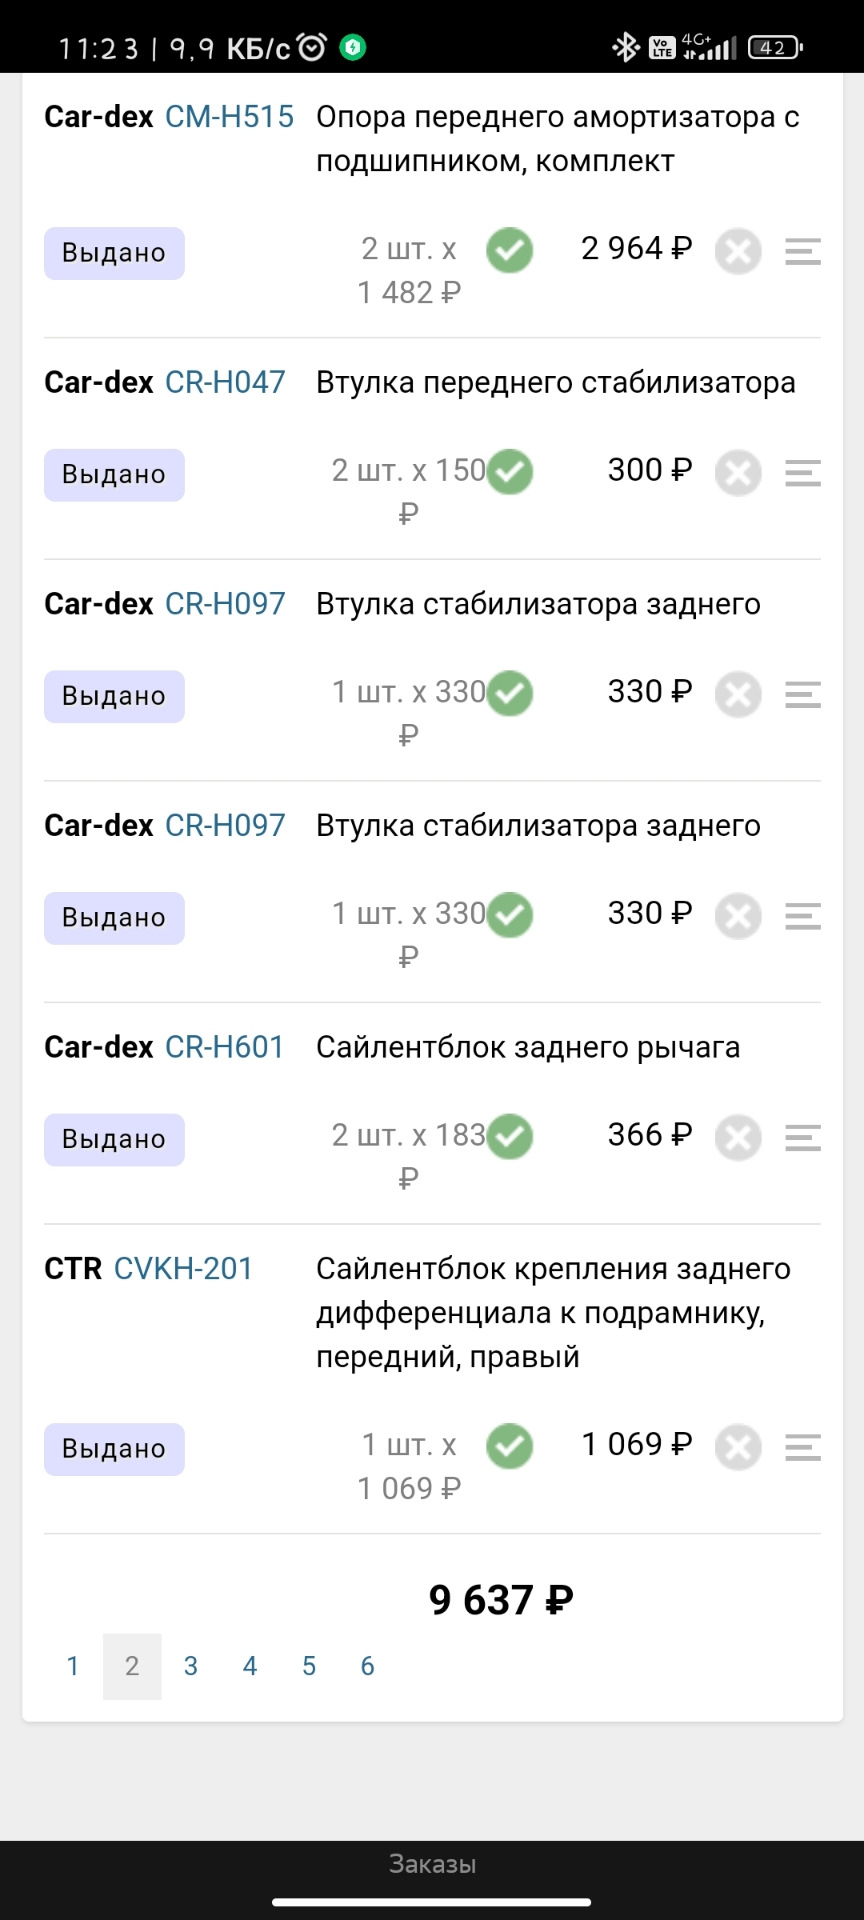This screenshot has width=864, height=1920.
Task: Open part number link CM-H515
Action: [229, 116]
